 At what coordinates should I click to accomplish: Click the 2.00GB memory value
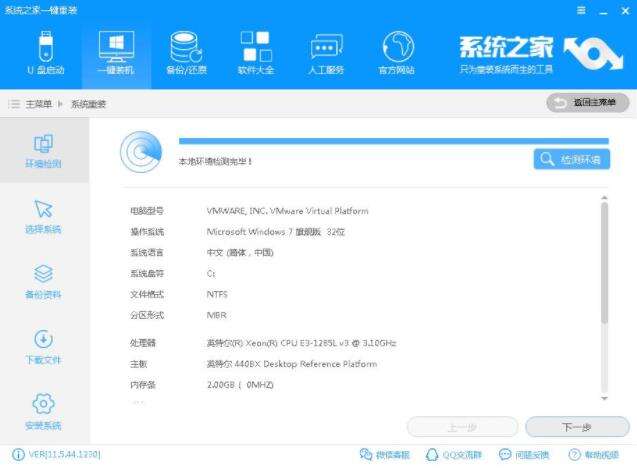coord(240,384)
